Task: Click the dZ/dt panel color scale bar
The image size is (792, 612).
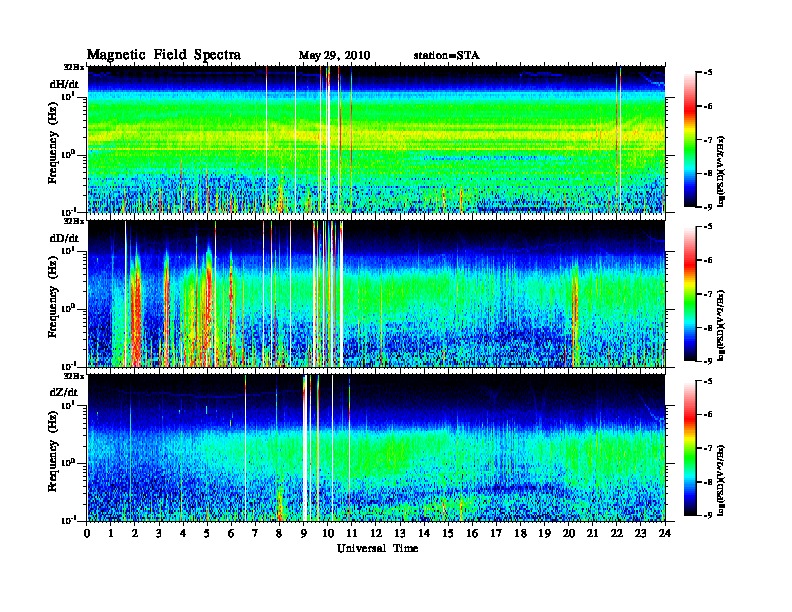Action: (690, 448)
